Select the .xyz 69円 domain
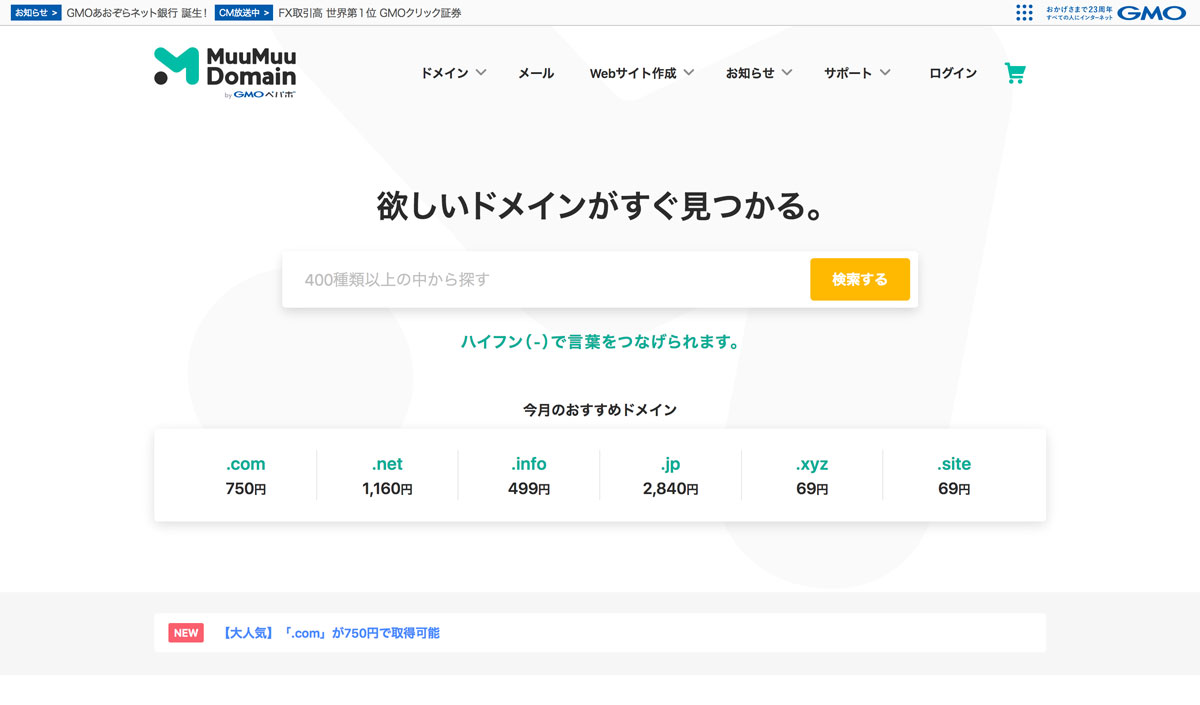Screen dimensions: 1200x705 tap(812, 476)
